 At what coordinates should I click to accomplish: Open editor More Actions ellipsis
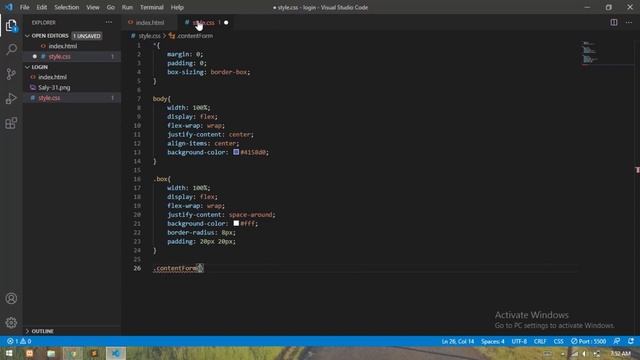tap(629, 22)
